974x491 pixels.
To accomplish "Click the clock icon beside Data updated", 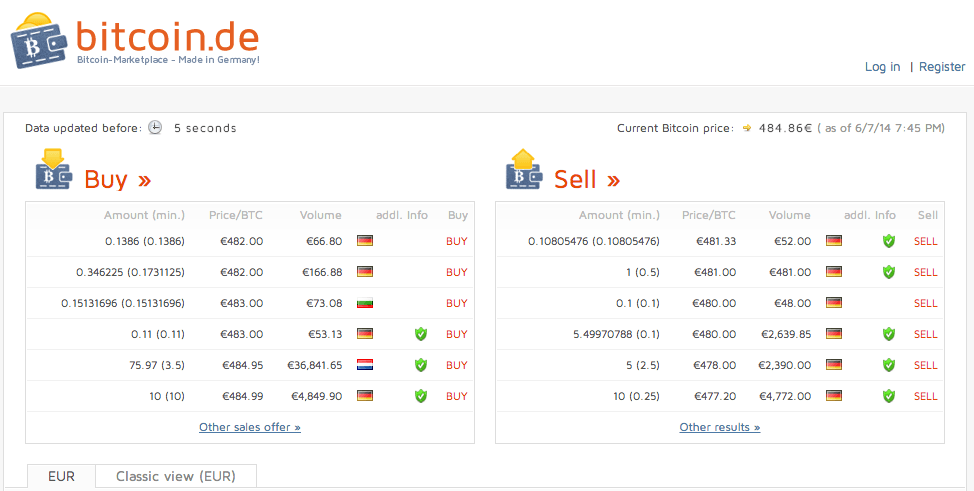I will [155, 128].
